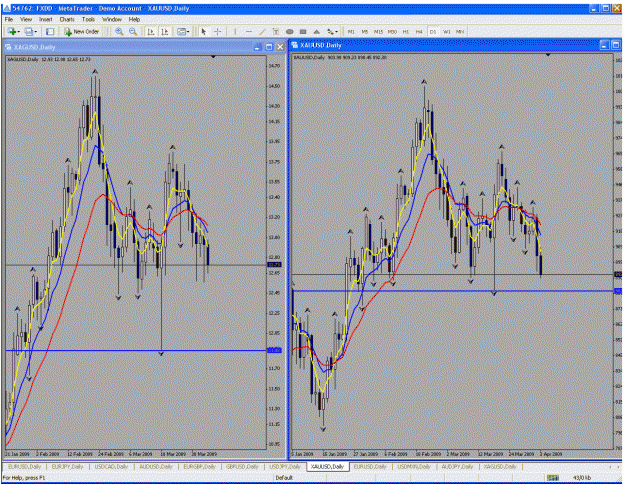The width and height of the screenshot is (625, 484).
Task: Select the blue horizontal line in XAUUSD chart
Action: (452, 291)
